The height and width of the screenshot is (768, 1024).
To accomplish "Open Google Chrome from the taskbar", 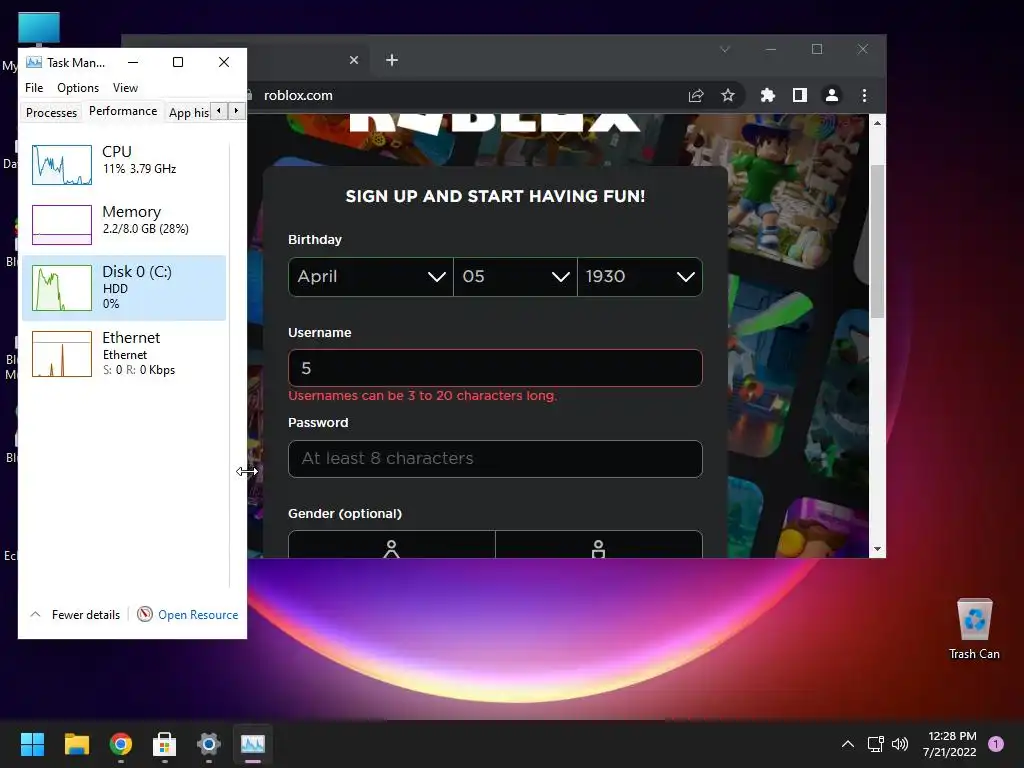I will (121, 744).
